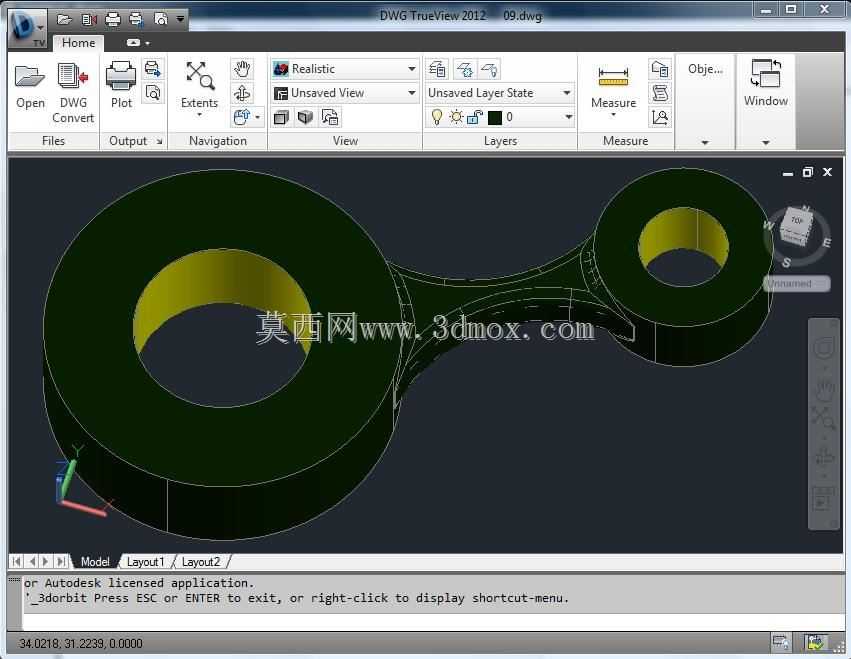Screen dimensions: 851x659
Task: Expand the quick access toolbar customize arrow
Action: tap(180, 20)
